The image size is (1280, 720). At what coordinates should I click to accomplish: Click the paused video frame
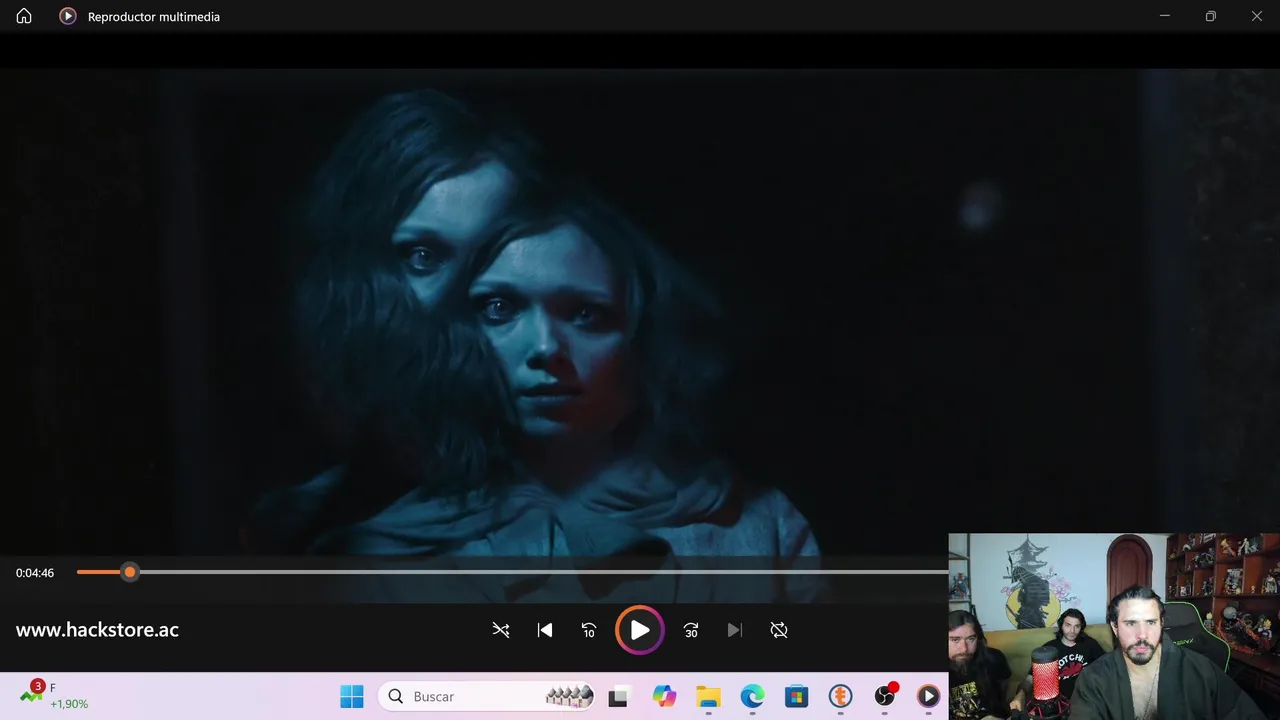tap(640, 310)
